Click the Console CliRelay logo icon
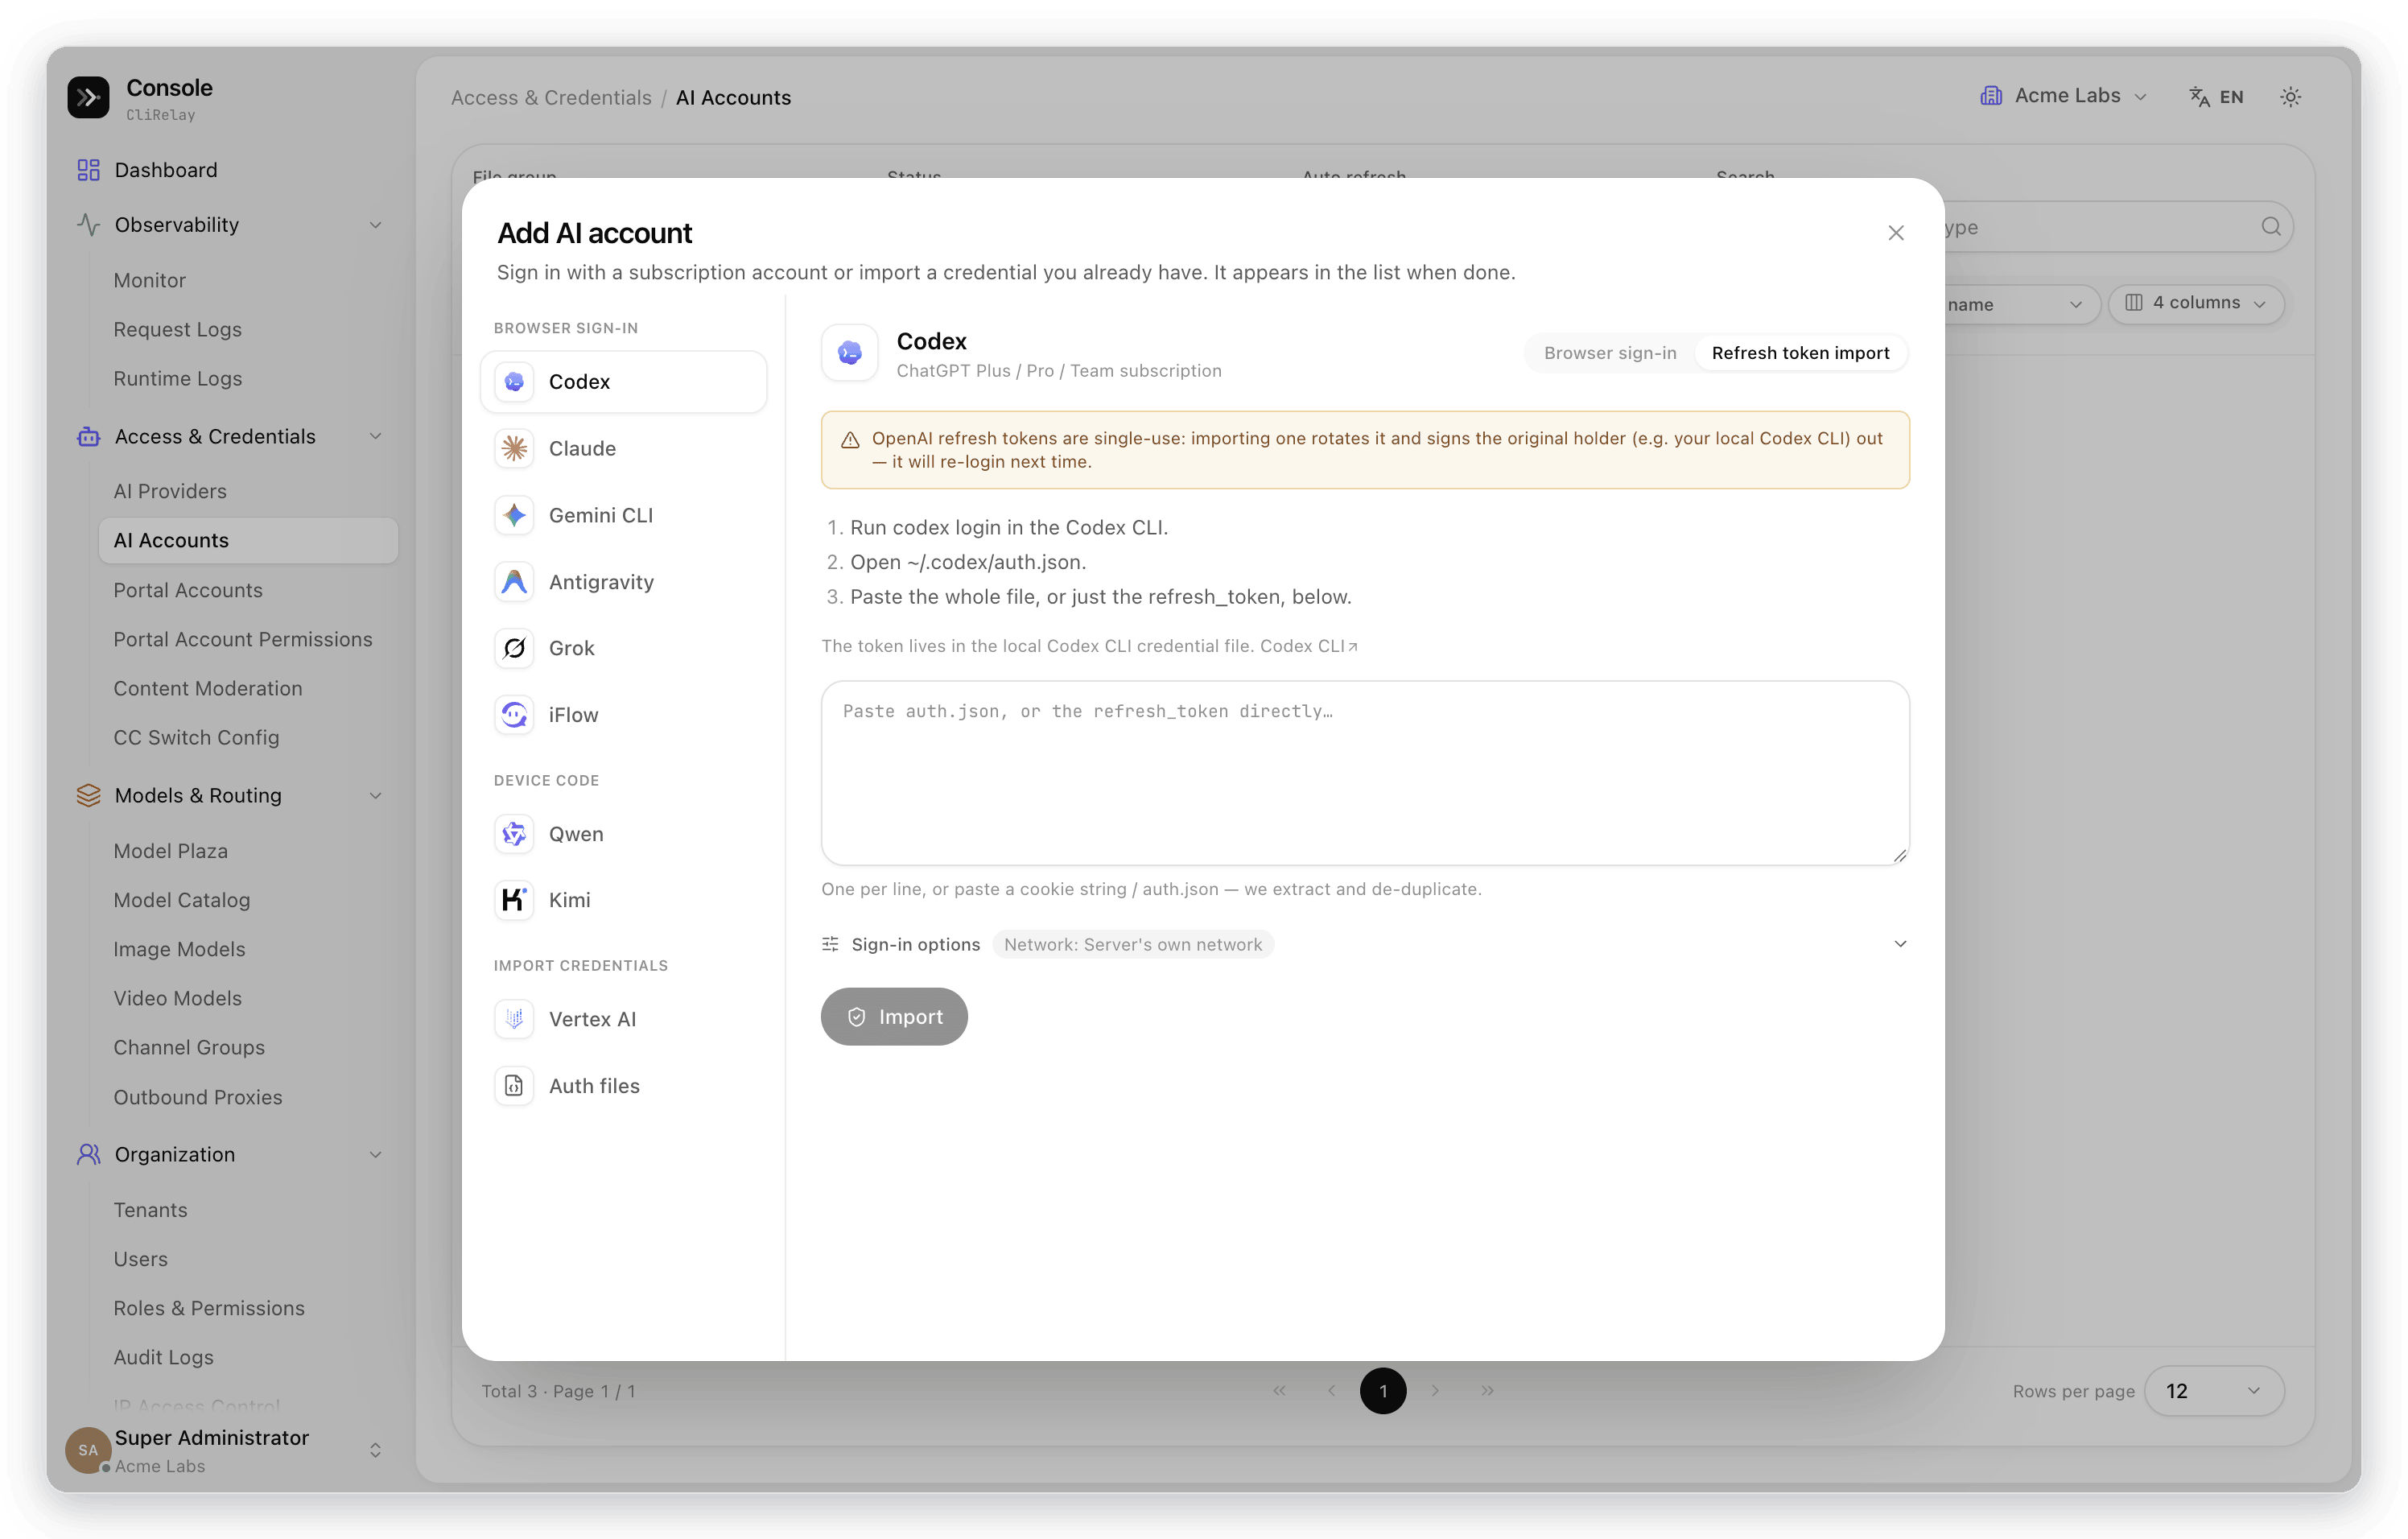 [88, 97]
